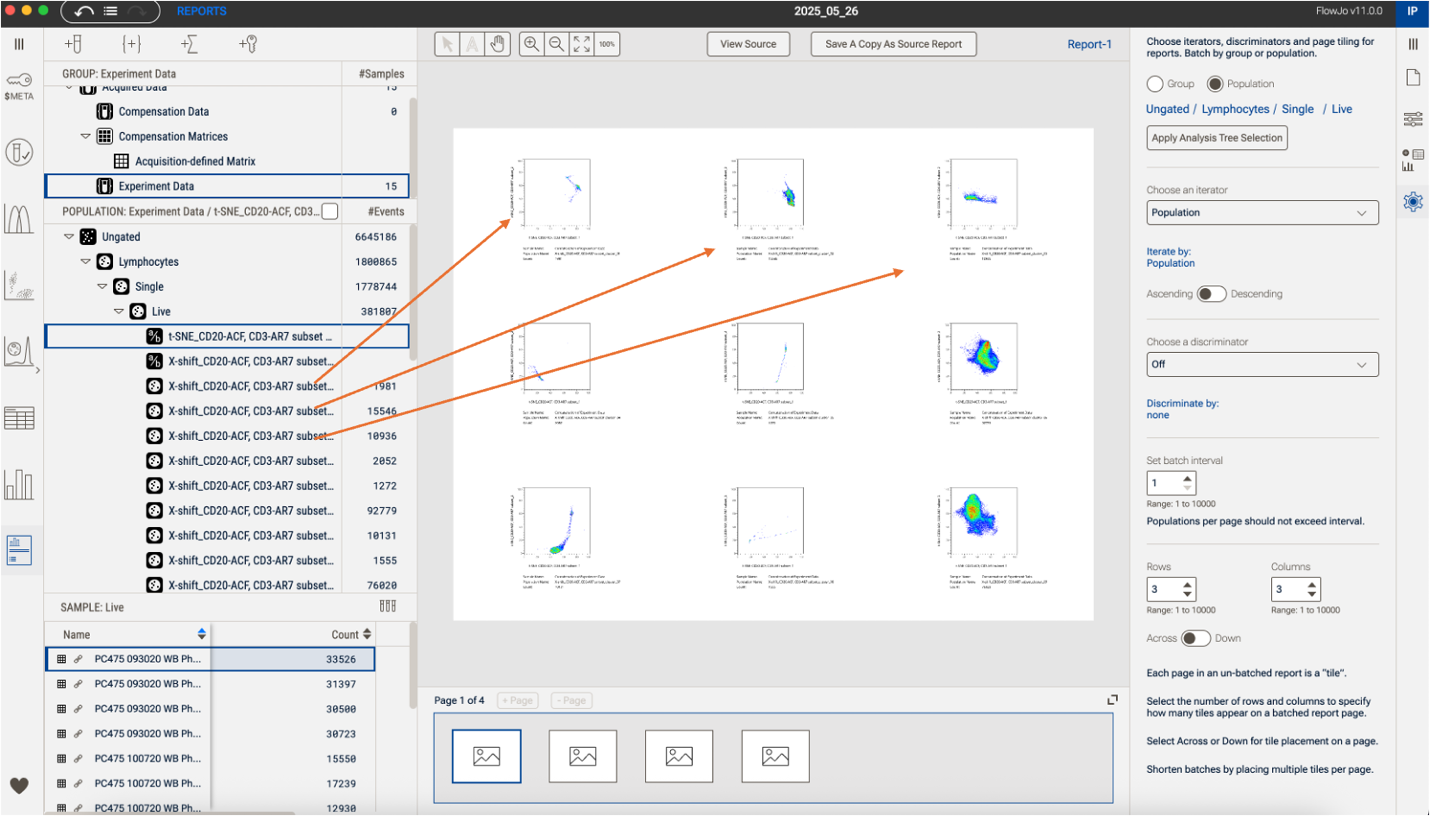Toggle the Ascending/Descending switch
The width and height of the screenshot is (1430, 816).
coord(1211,294)
